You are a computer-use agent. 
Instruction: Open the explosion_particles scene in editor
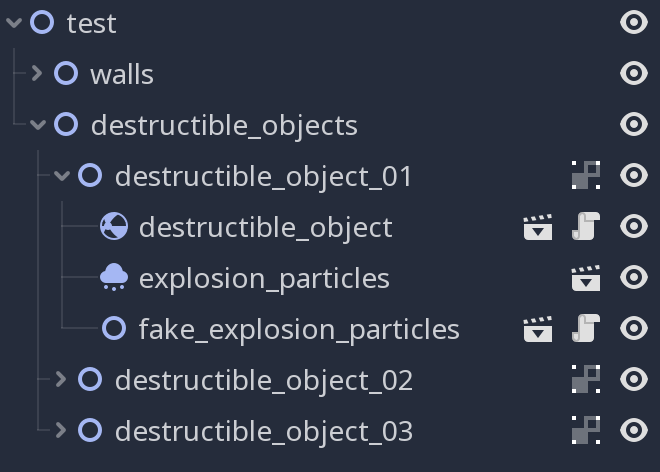point(586,278)
